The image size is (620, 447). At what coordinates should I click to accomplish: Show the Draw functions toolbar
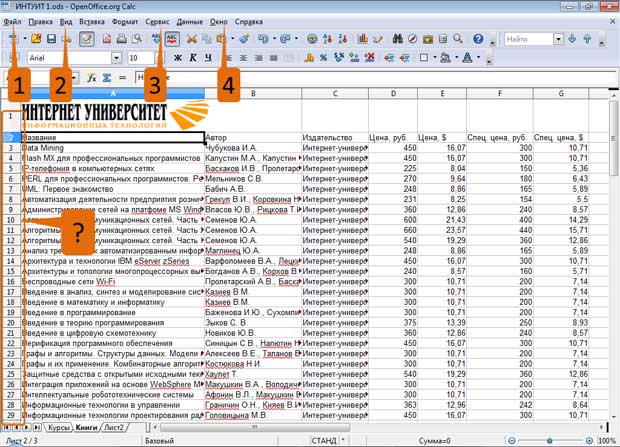378,39
